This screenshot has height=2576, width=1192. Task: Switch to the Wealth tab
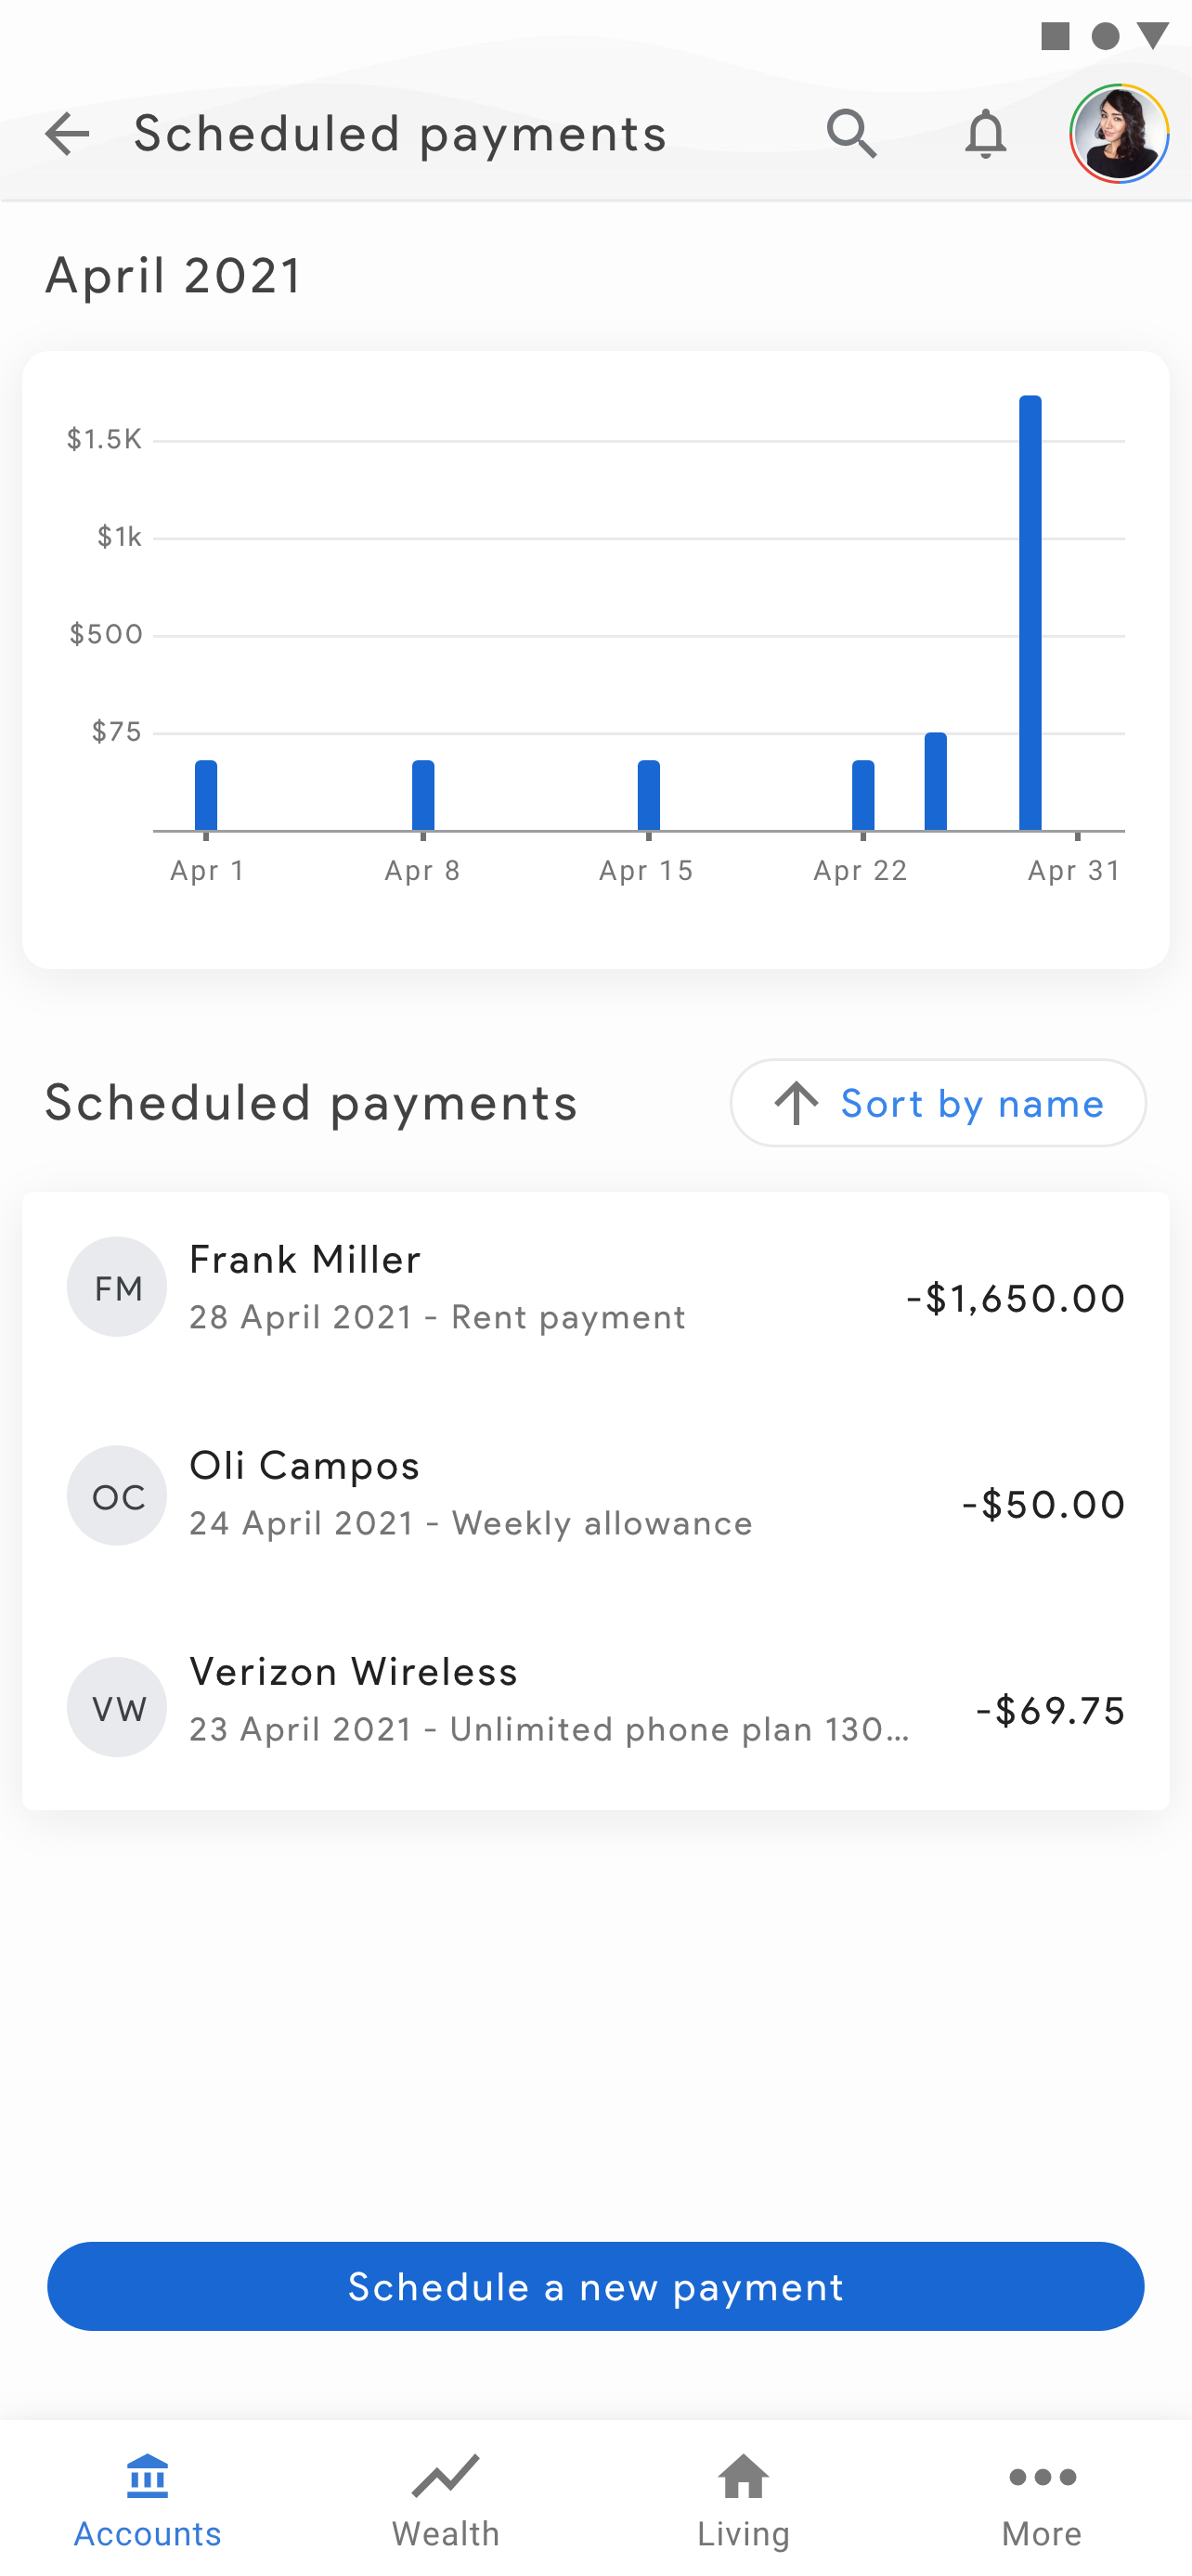[446, 2500]
